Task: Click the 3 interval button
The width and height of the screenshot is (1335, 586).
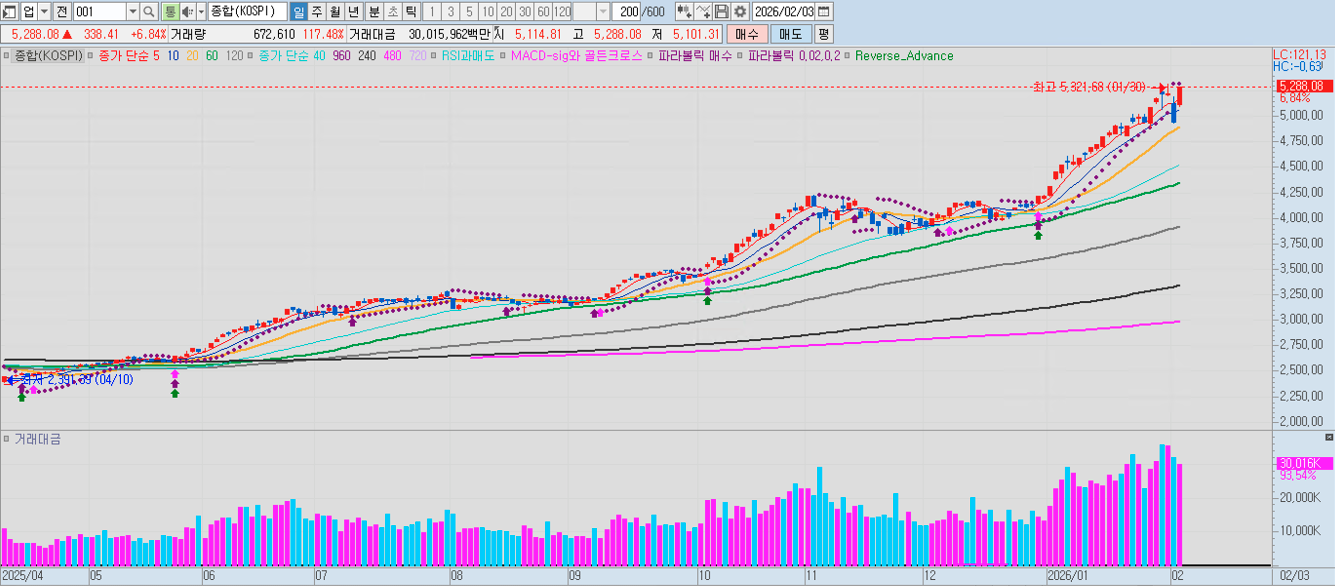Action: [x=450, y=11]
